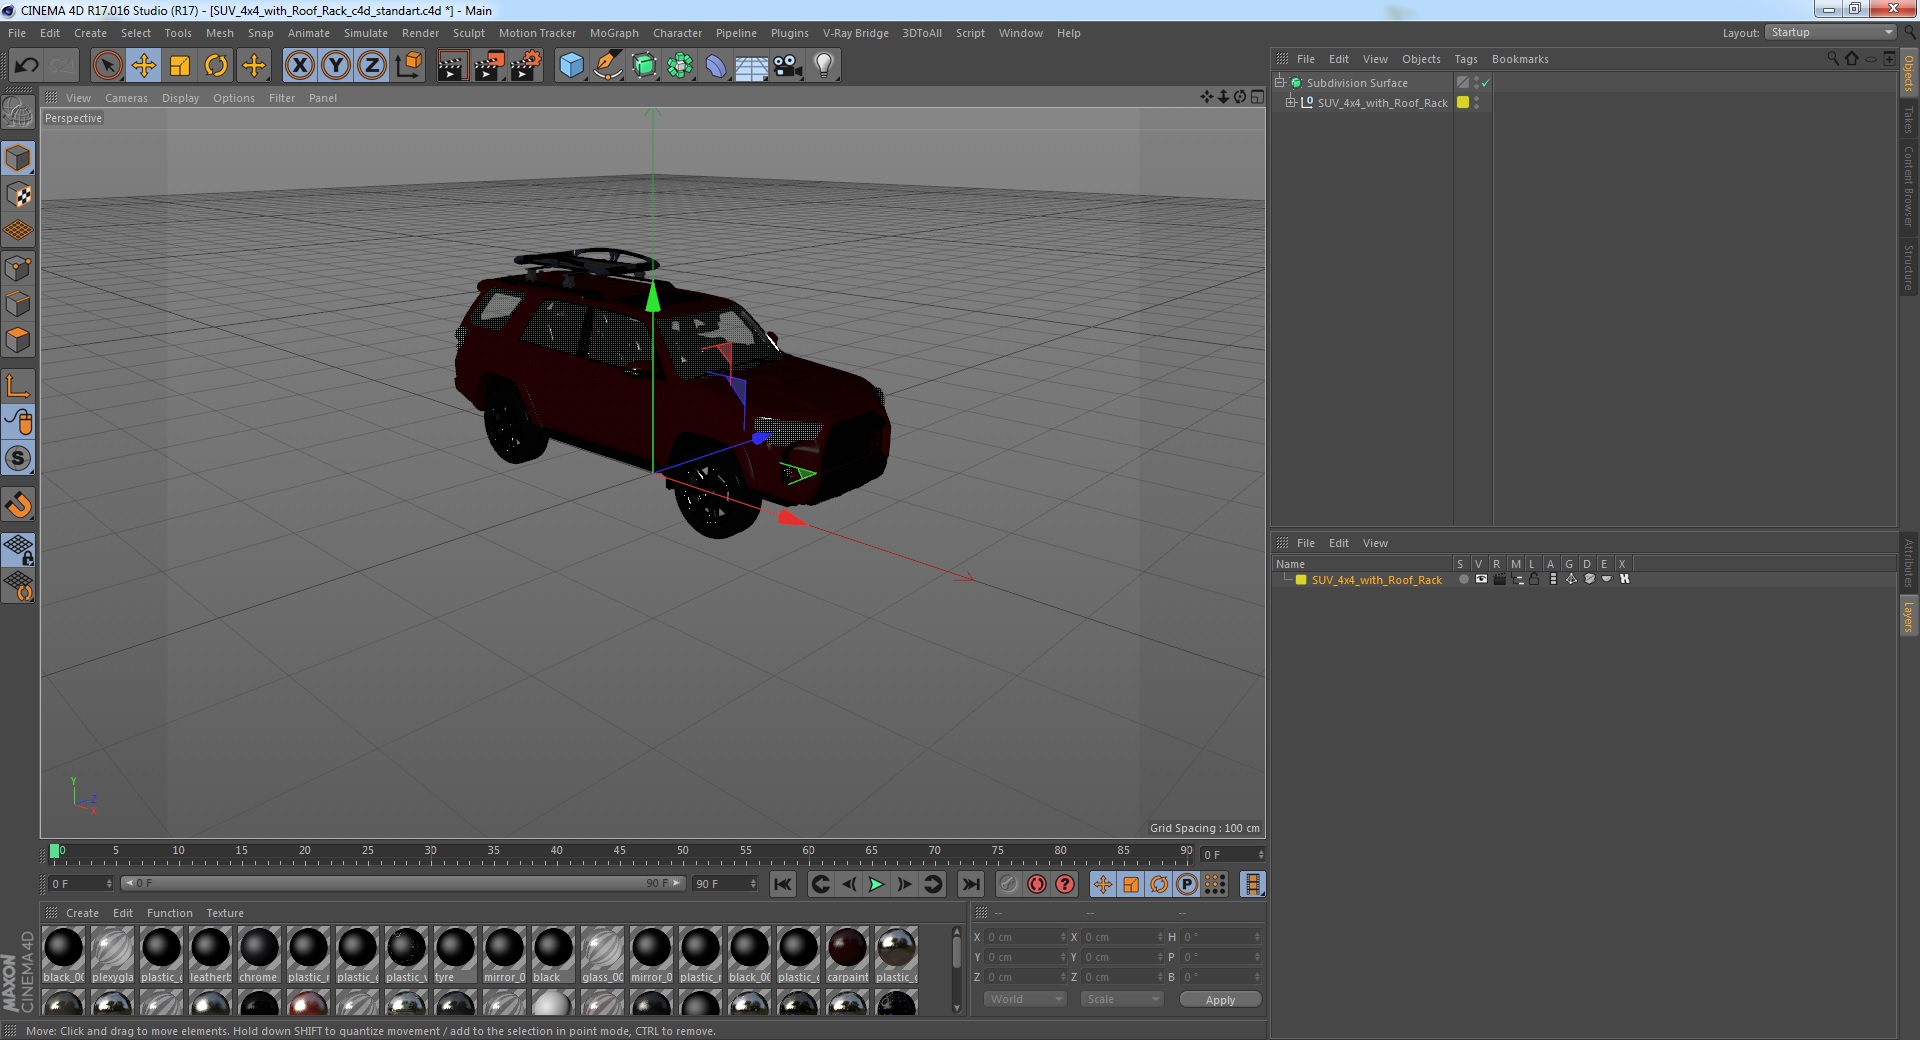1920x1040 pixels.
Task: Switch to Edges mode
Action: pos(18,304)
